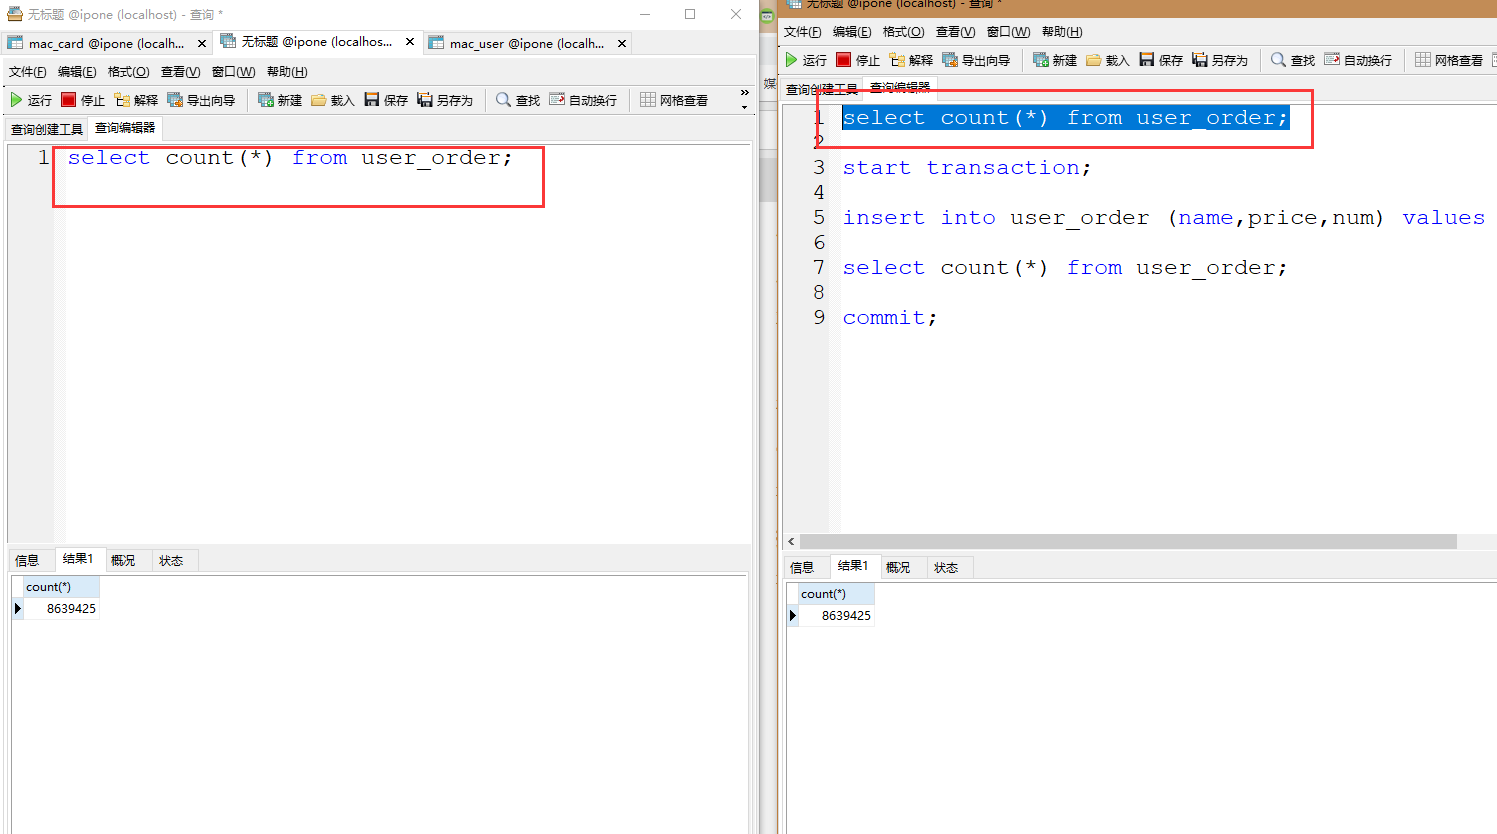
Task: Close the 无标题 @ipone query tab
Action: [410, 42]
